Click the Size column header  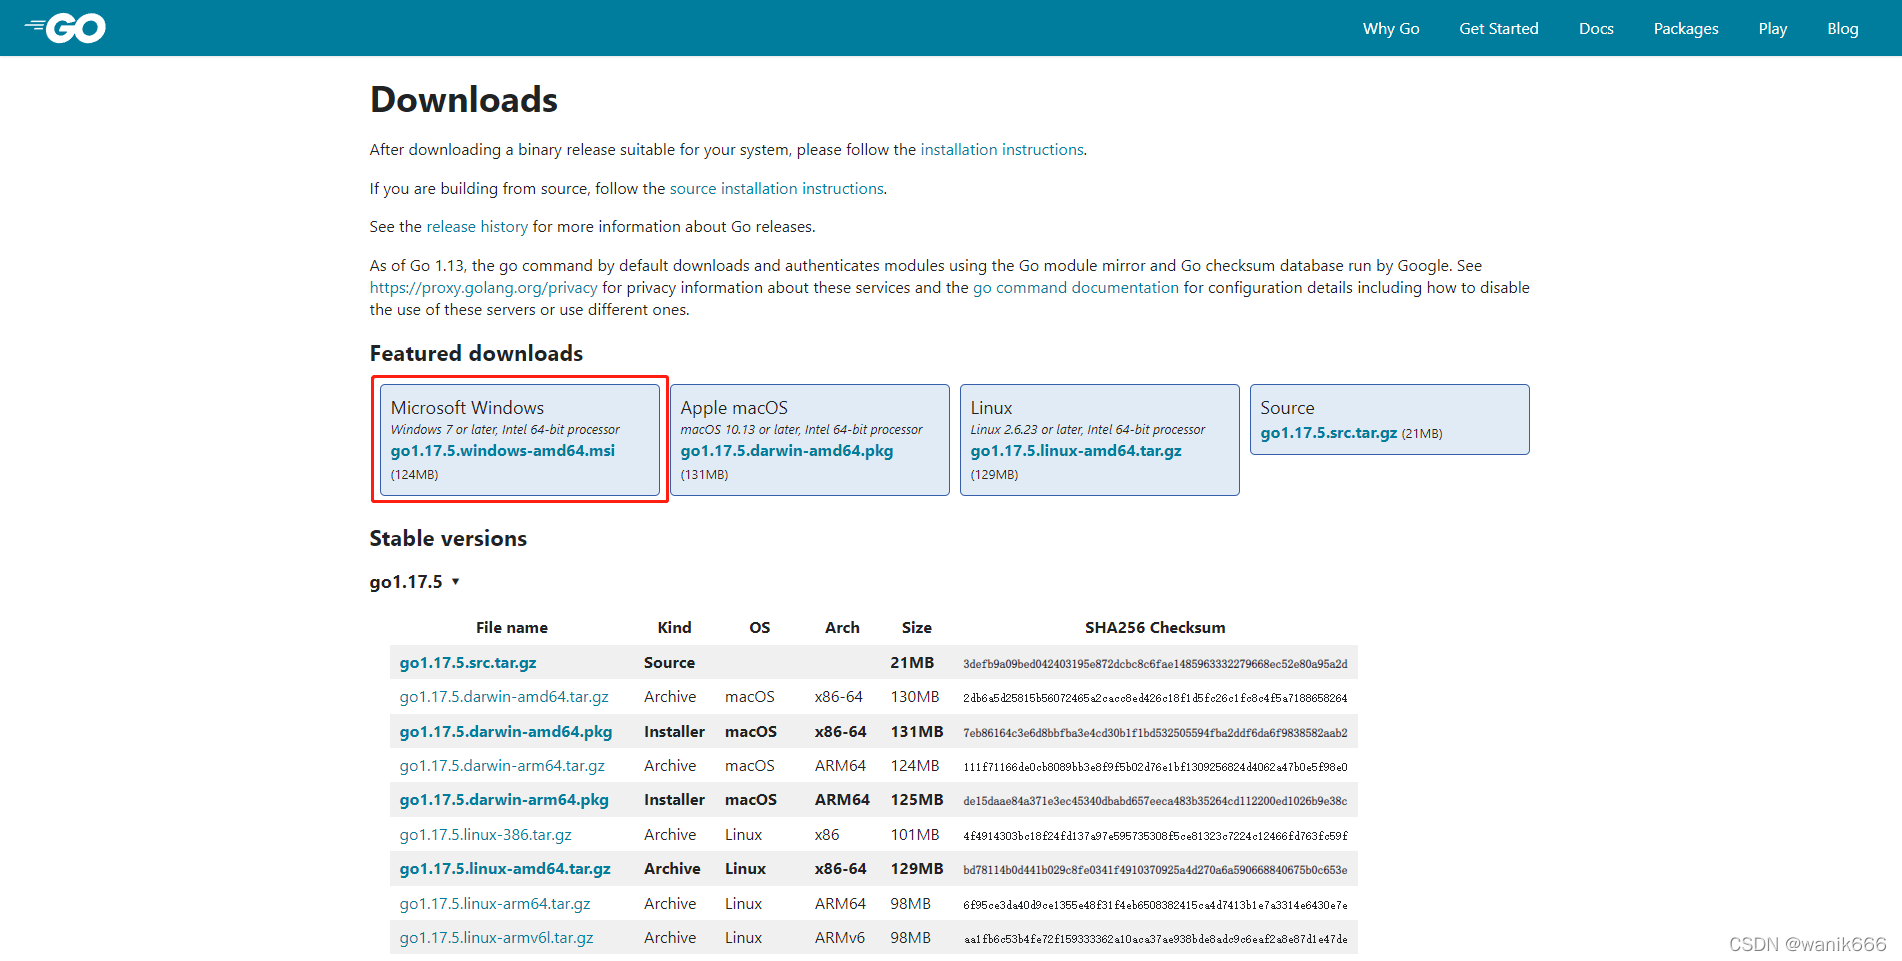tap(916, 628)
